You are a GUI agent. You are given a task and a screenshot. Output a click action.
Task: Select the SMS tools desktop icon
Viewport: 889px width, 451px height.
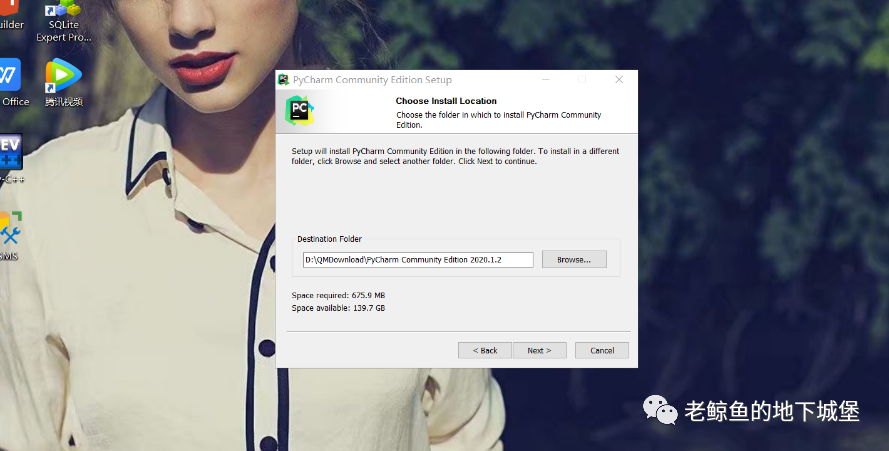click(10, 232)
